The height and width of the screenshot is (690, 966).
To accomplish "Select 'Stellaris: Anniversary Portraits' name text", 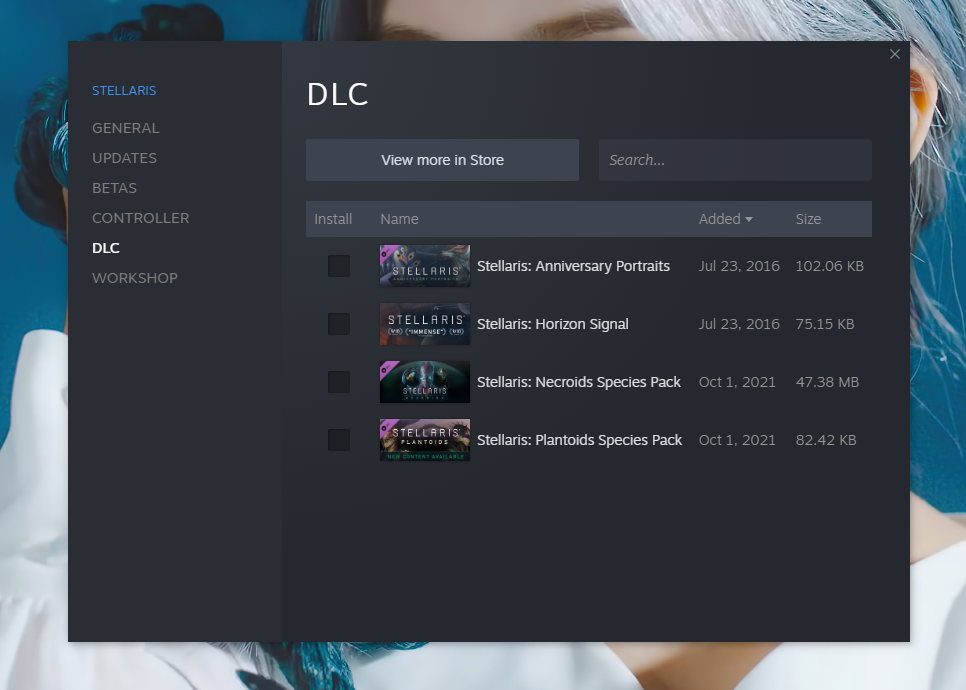I will point(573,266).
